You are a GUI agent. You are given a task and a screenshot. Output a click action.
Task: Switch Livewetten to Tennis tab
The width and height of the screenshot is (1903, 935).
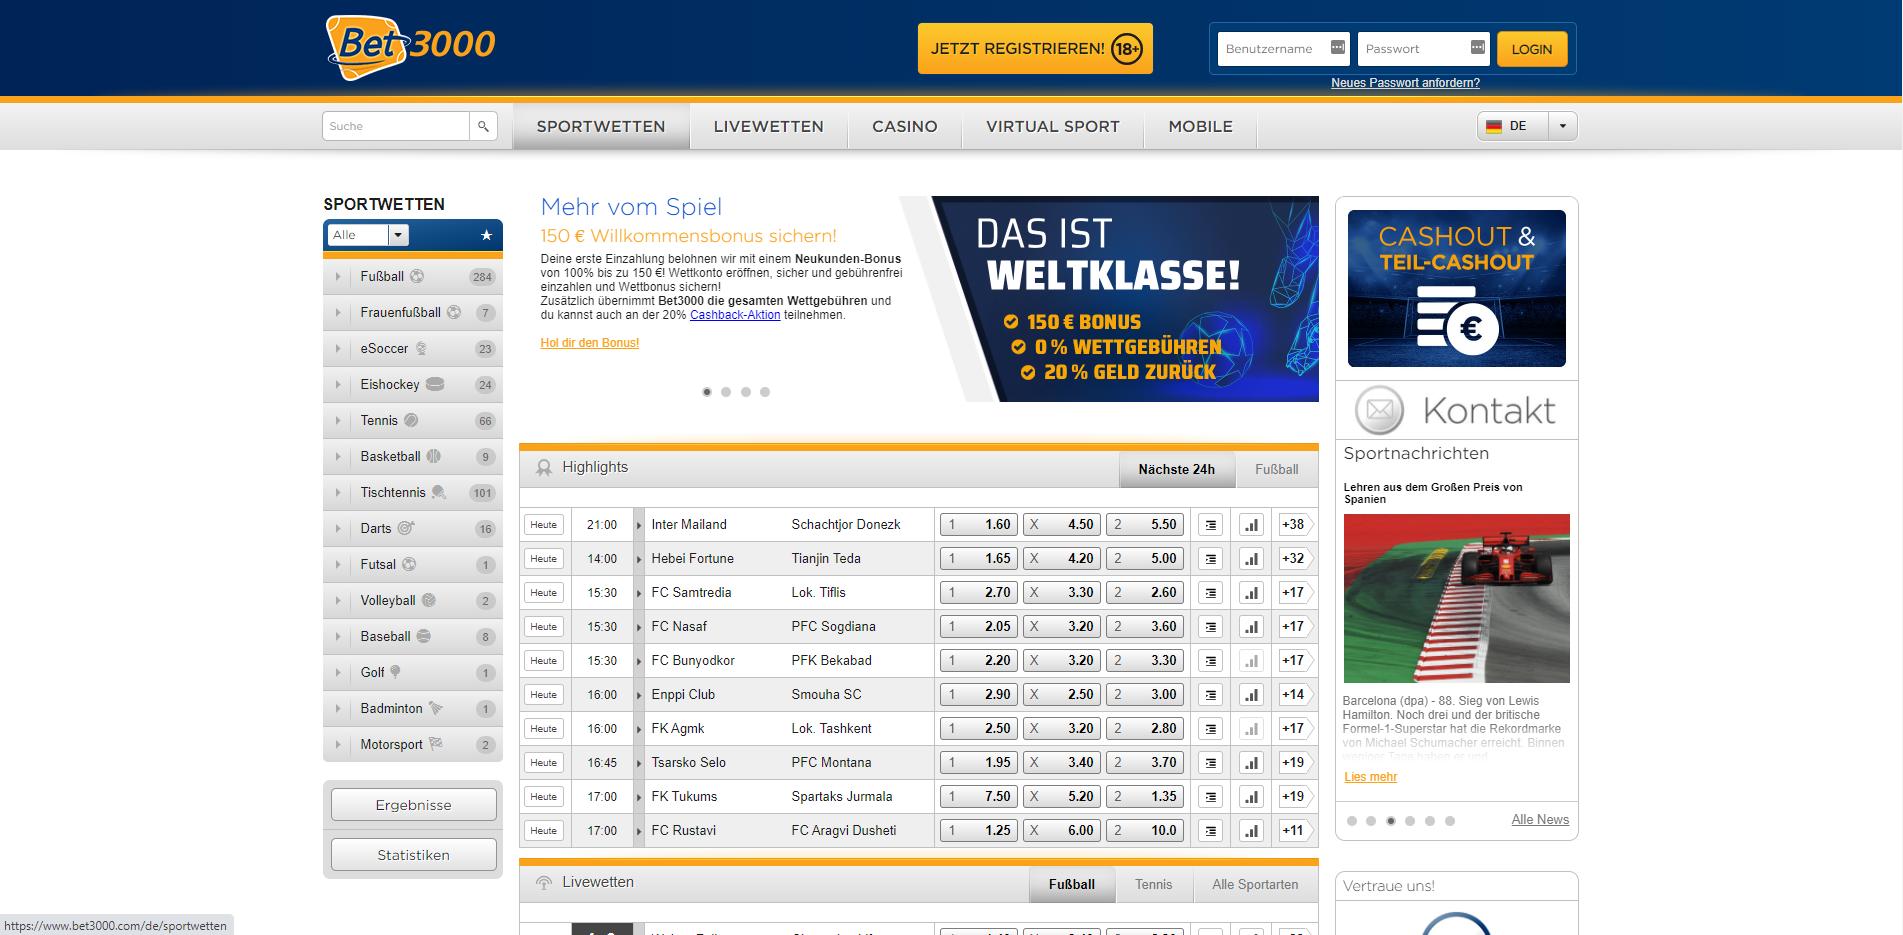click(1153, 885)
